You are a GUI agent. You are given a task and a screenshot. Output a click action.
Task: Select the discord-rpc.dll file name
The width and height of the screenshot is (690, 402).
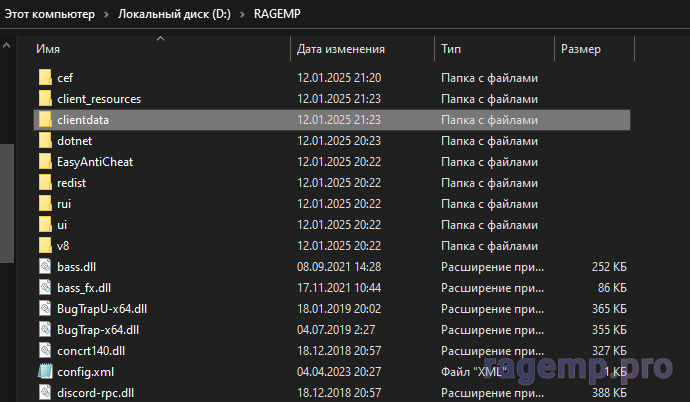tap(95, 393)
